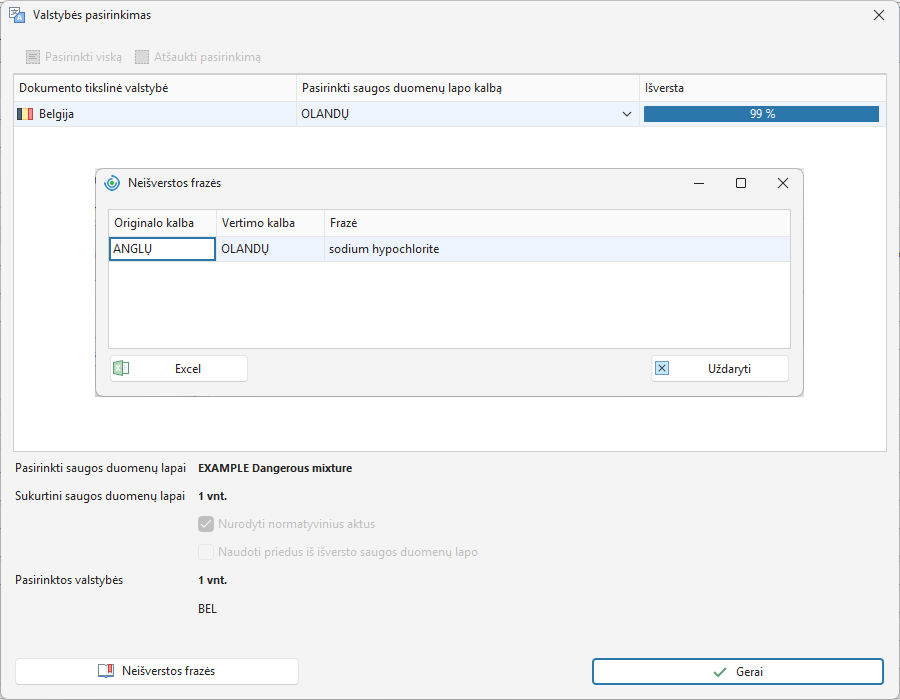The width and height of the screenshot is (900, 700).
Task: Click the Išversta column header
Action: click(763, 88)
